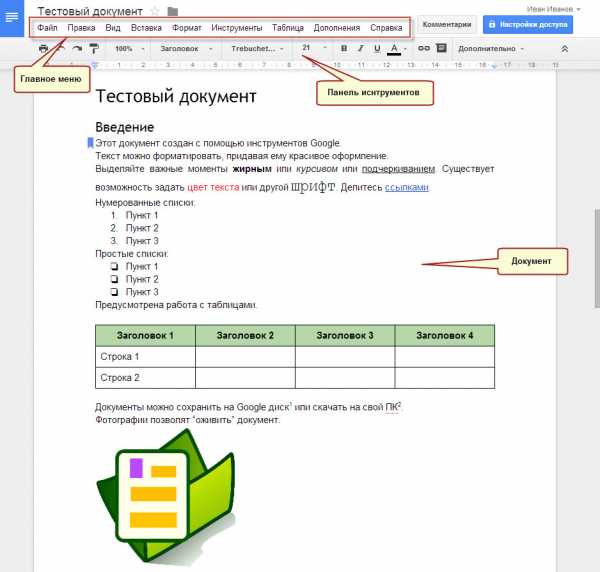600x572 pixels.
Task: Click table cell Заголовок 1
Action: coord(145,336)
